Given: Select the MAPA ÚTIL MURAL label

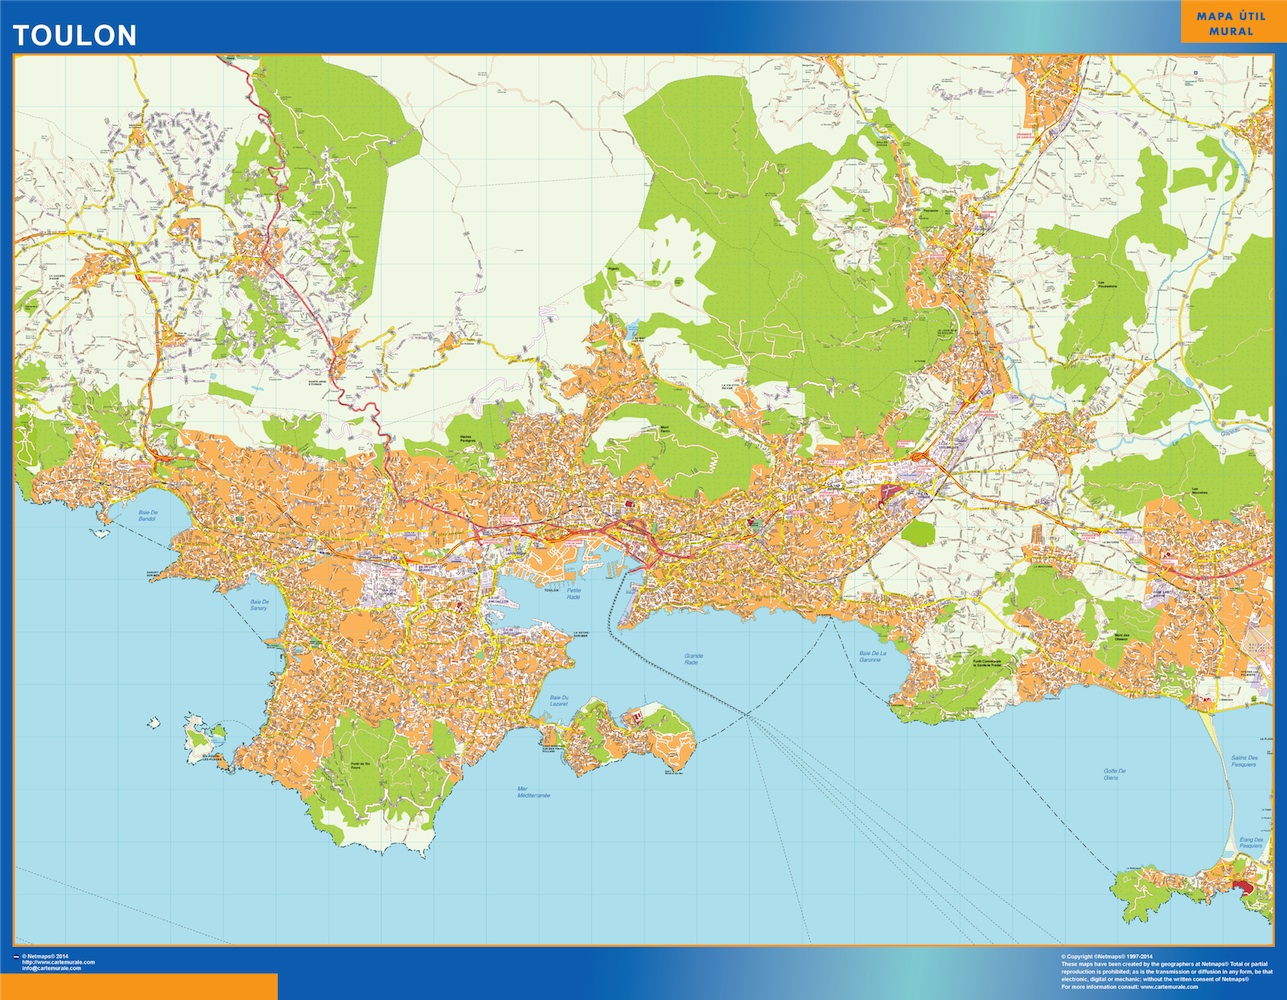Looking at the screenshot, I should coord(1228,24).
